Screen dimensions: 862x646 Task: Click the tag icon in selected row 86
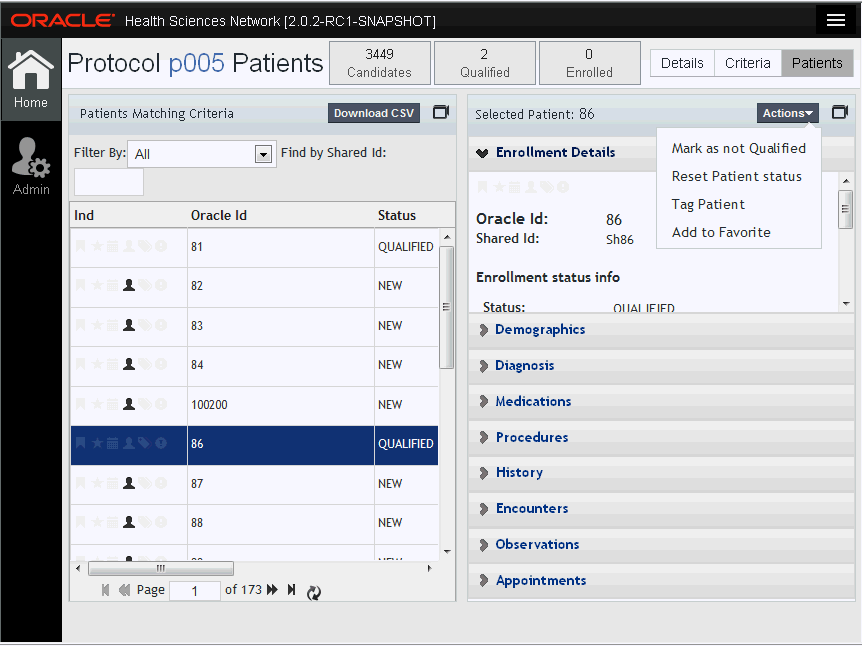pos(145,443)
